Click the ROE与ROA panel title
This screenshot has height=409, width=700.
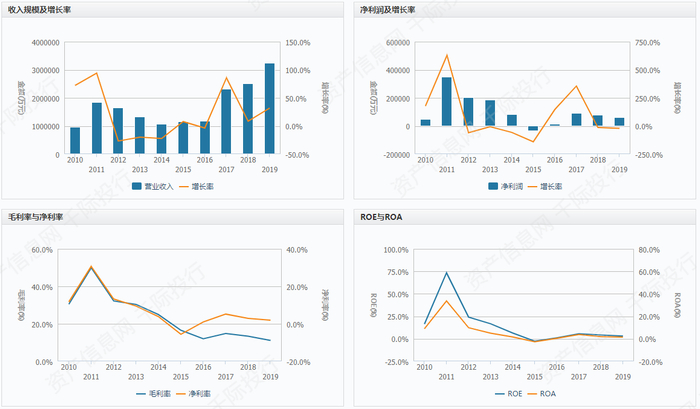tap(381, 217)
